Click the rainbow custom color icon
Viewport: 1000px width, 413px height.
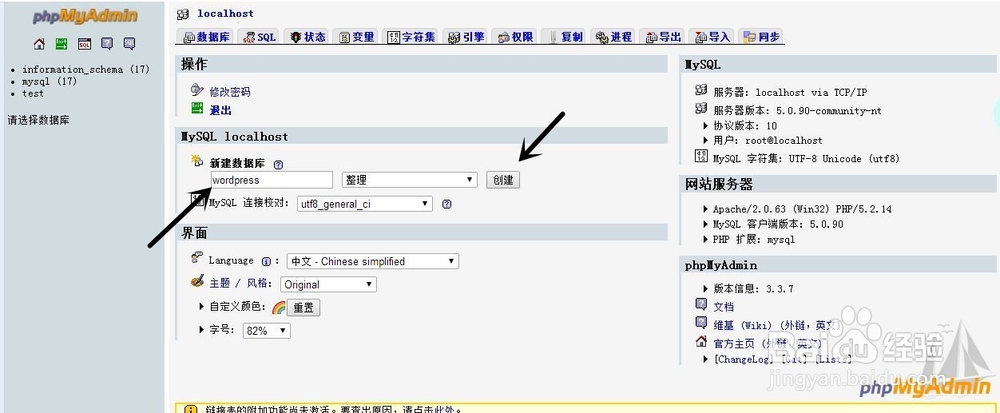tap(278, 308)
